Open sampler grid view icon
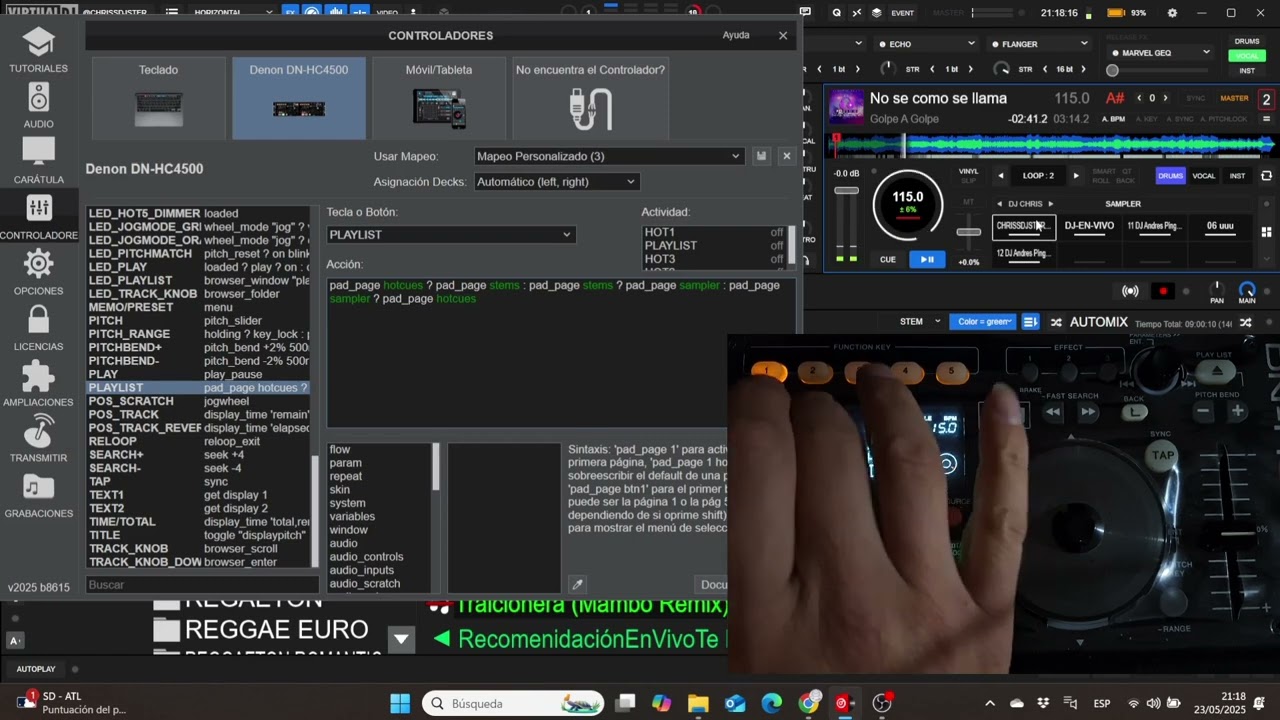The image size is (1280, 720). tap(1266, 232)
